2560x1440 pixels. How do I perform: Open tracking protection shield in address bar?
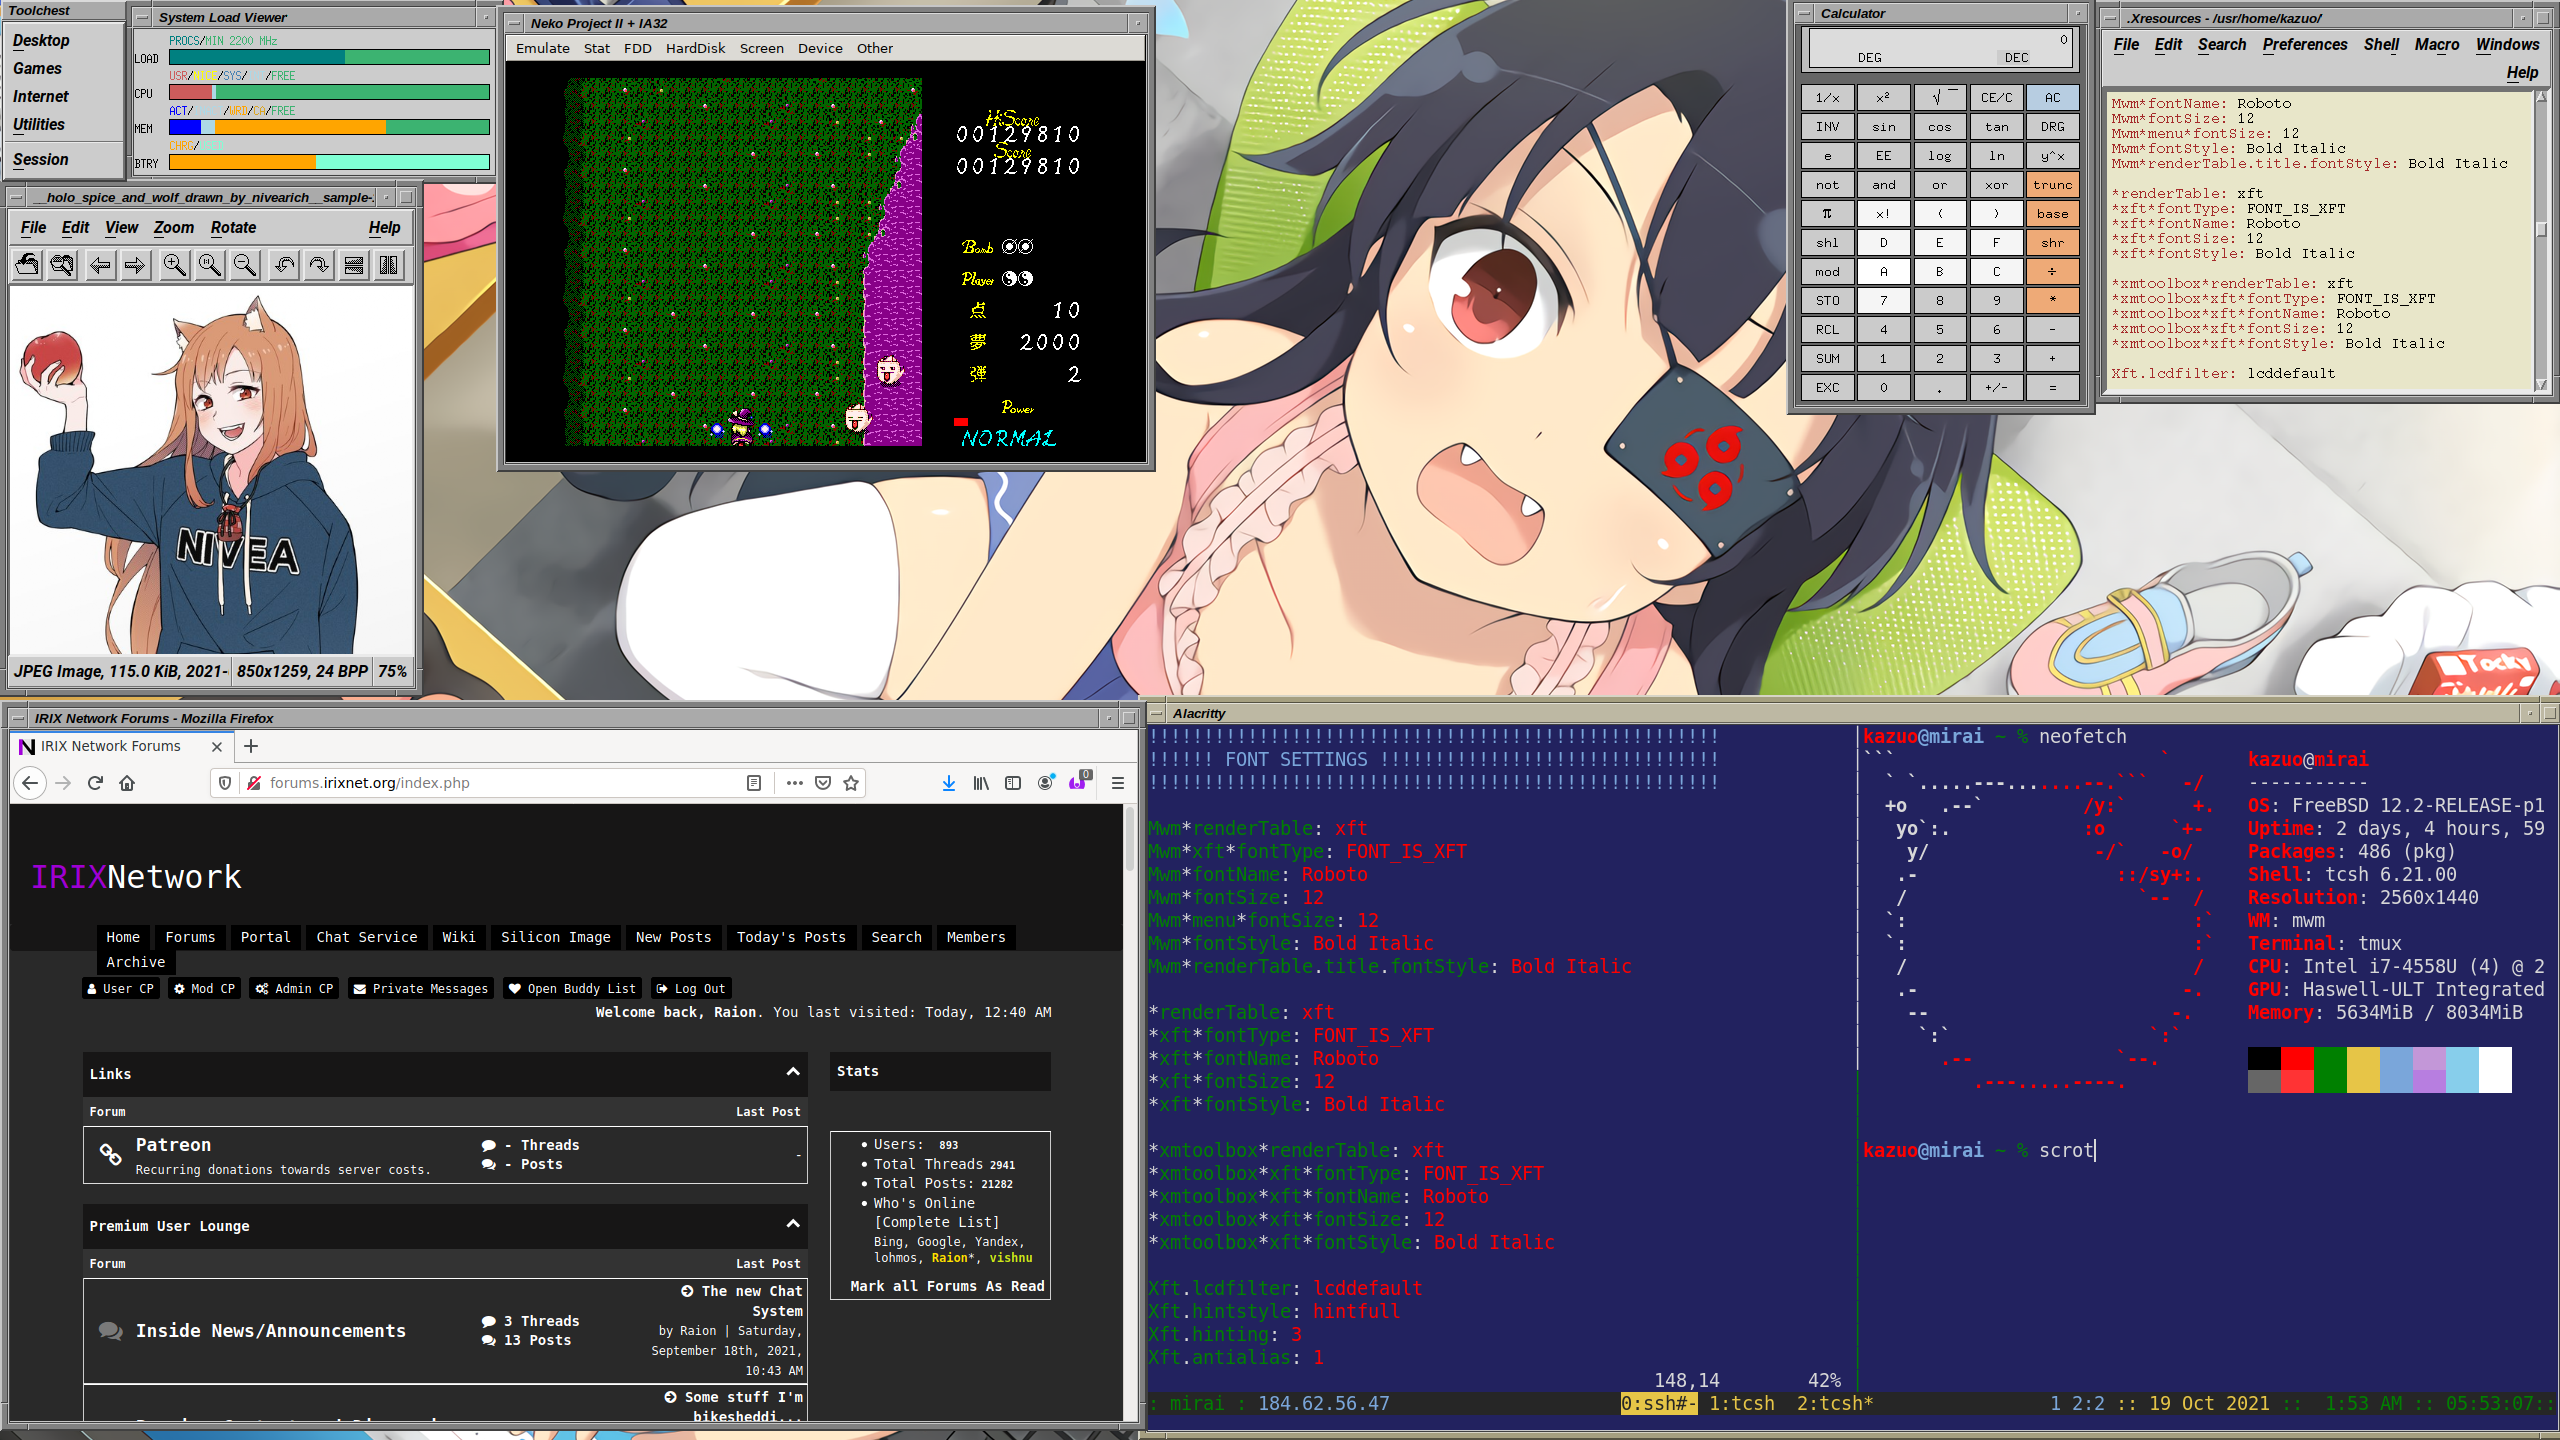225,783
